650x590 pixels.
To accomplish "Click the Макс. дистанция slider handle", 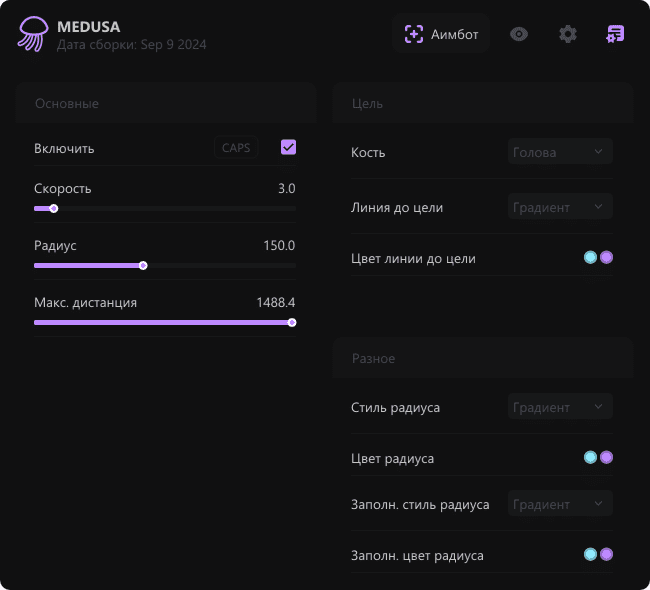I will [x=292, y=322].
